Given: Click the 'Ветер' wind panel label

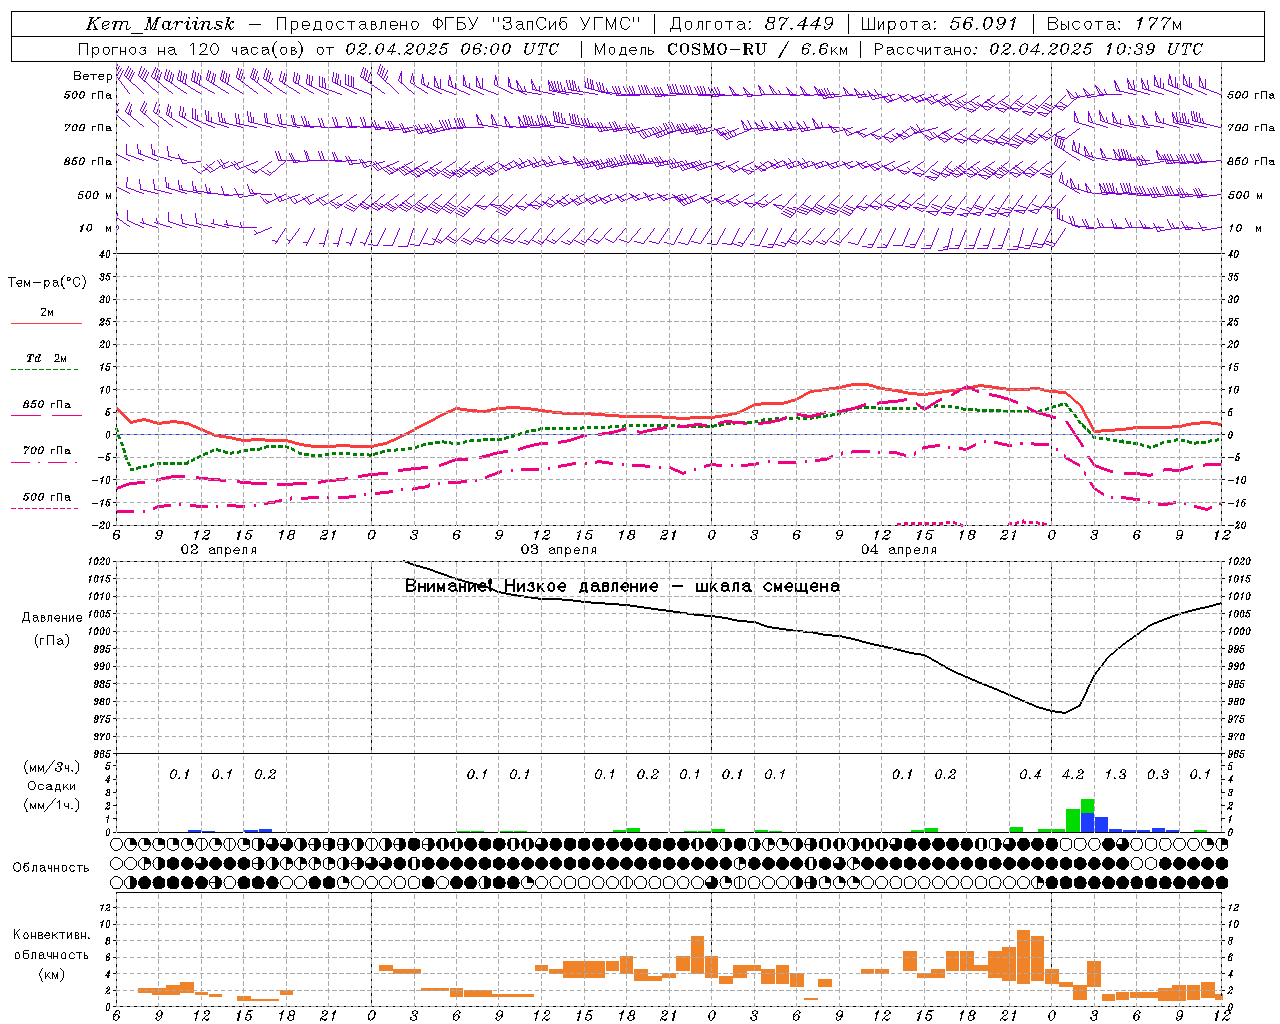Looking at the screenshot, I should click(92, 76).
